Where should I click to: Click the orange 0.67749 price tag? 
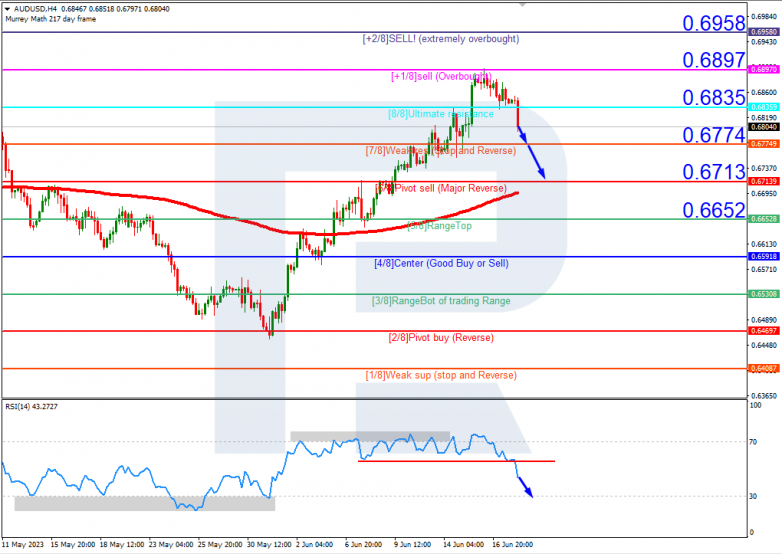pos(764,144)
